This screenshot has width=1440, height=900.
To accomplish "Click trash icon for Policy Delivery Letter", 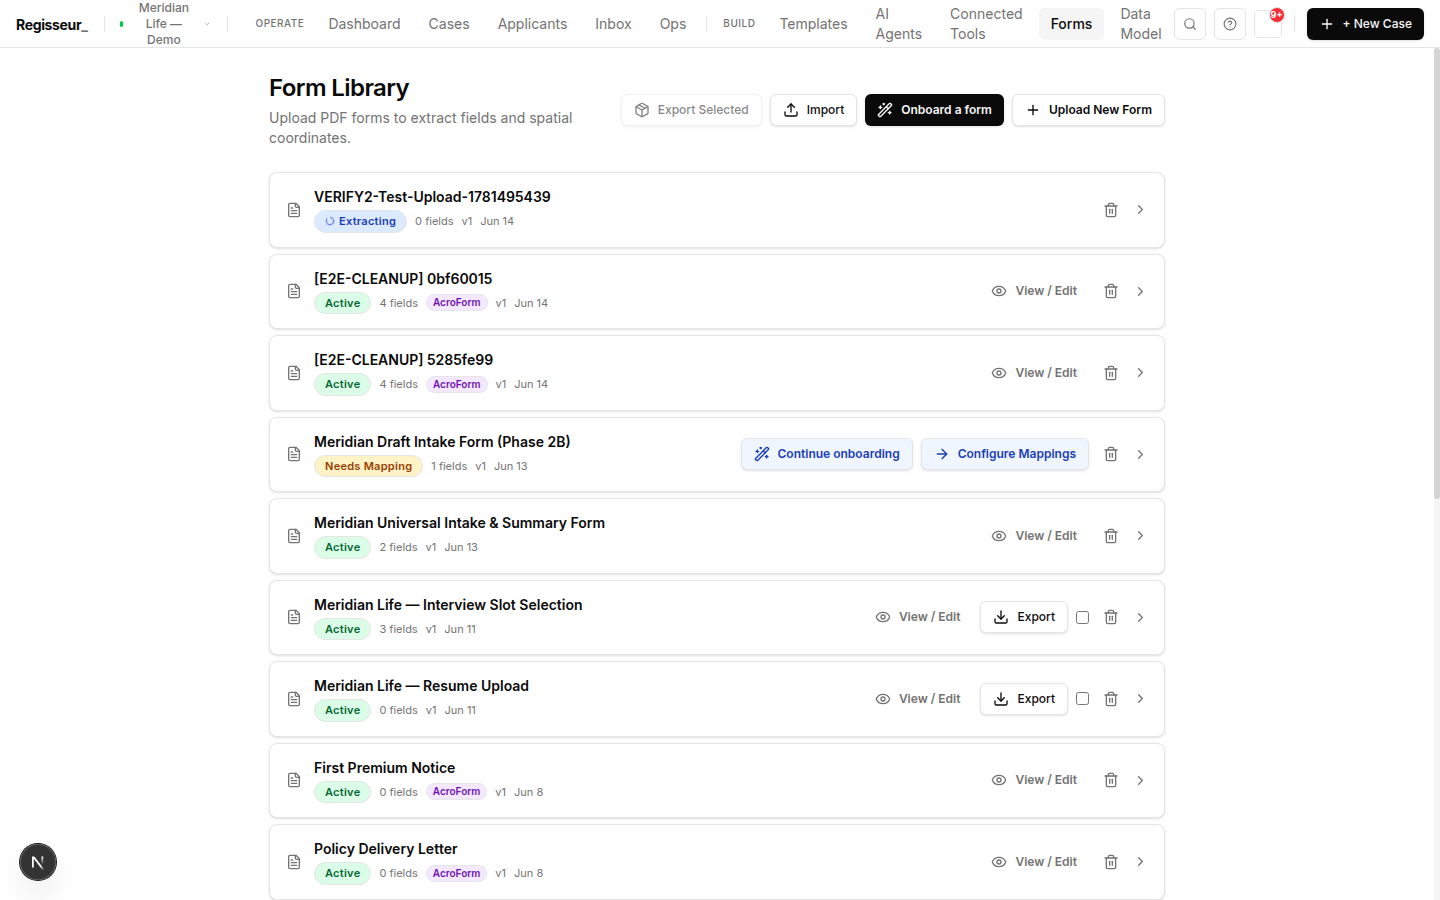I will (x=1110, y=862).
